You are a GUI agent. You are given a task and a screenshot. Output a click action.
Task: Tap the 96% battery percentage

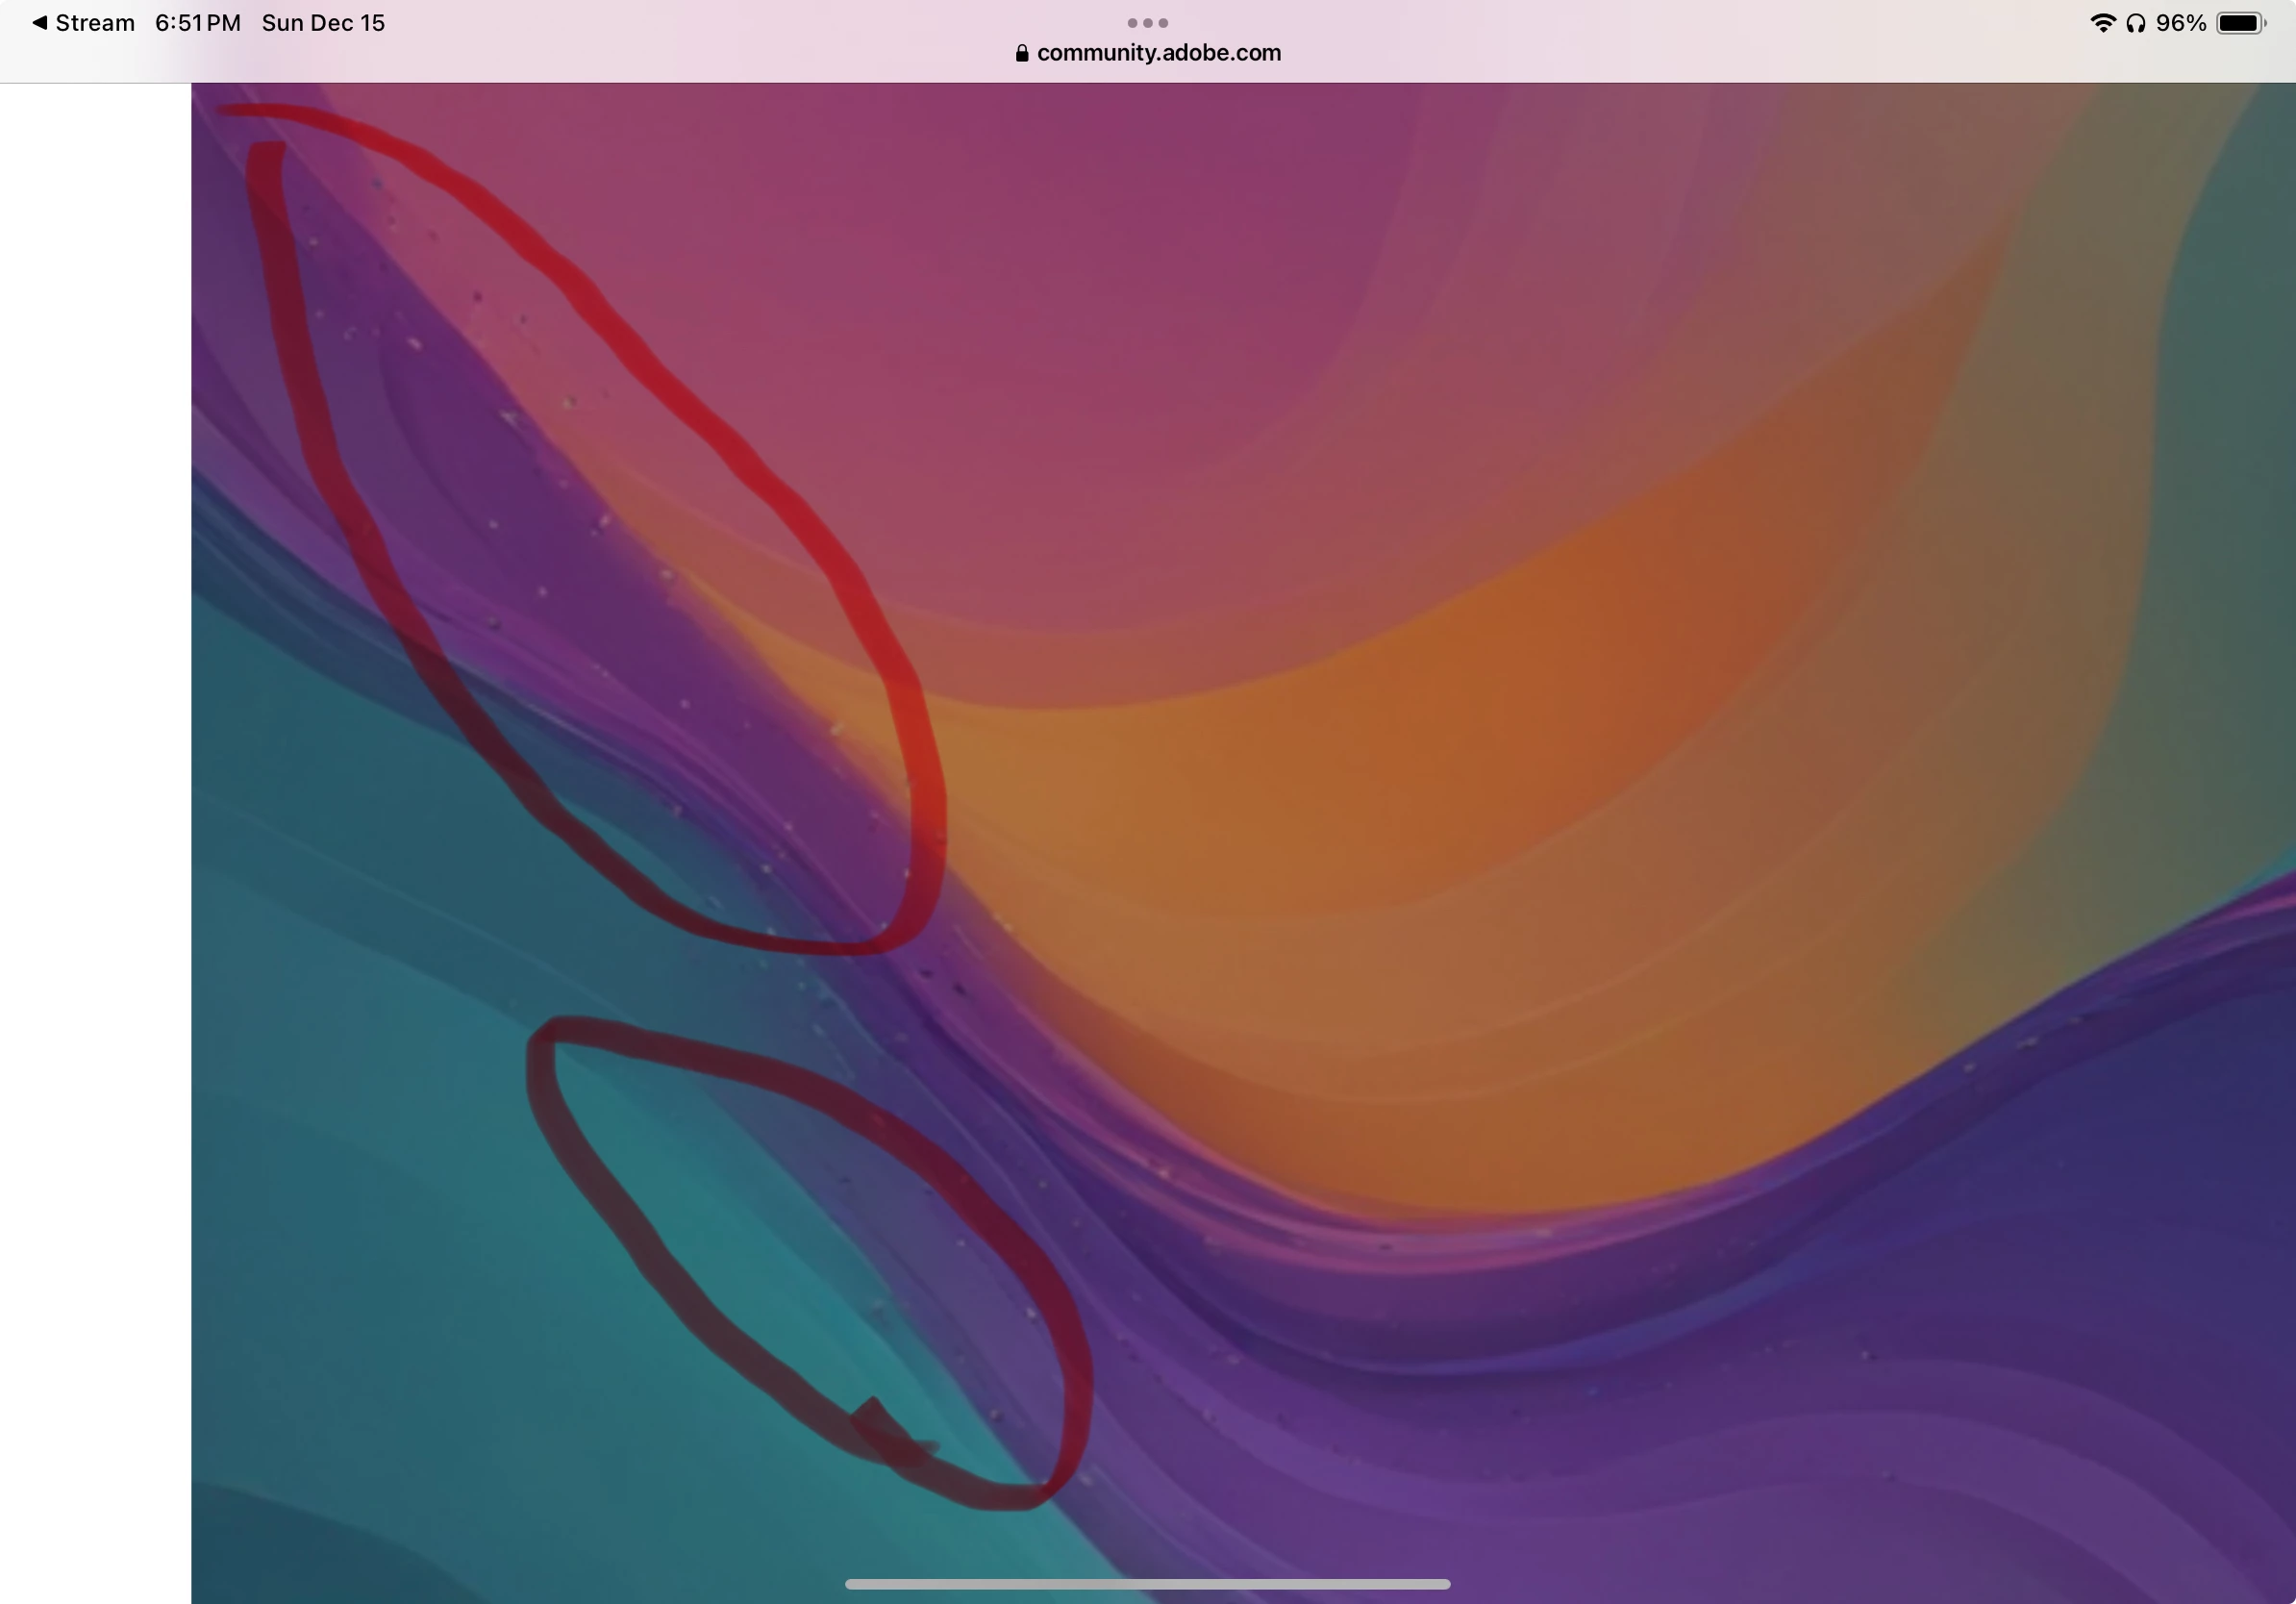pos(2181,23)
